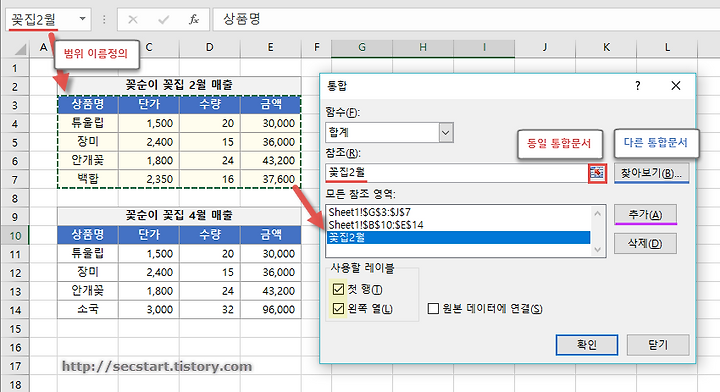This screenshot has width=720, height=392.
Task: Click the 금액 header cell in row 10
Action: [x=270, y=235]
